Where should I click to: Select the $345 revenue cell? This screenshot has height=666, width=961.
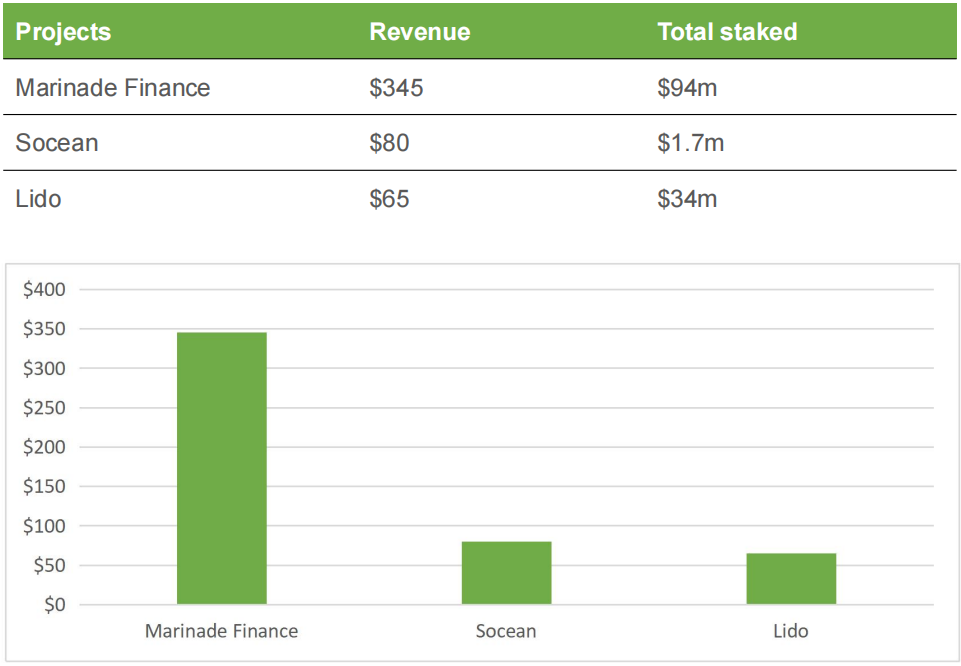pos(396,88)
